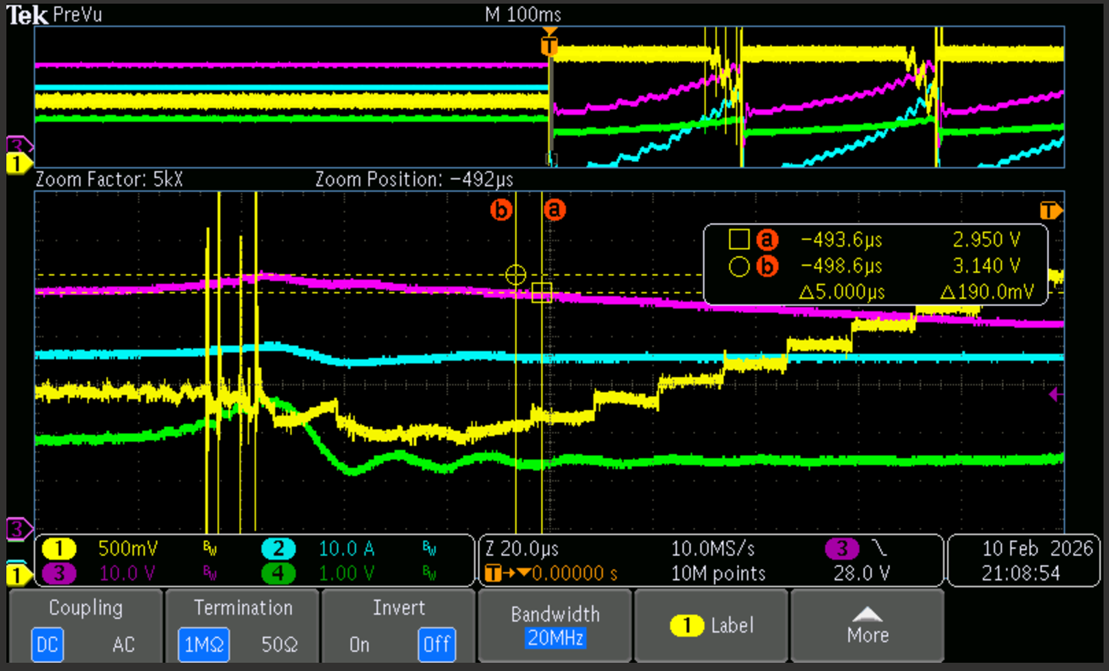
Task: Click channel 4 bandwidth limit Bw icon
Action: pyautogui.click(x=429, y=573)
